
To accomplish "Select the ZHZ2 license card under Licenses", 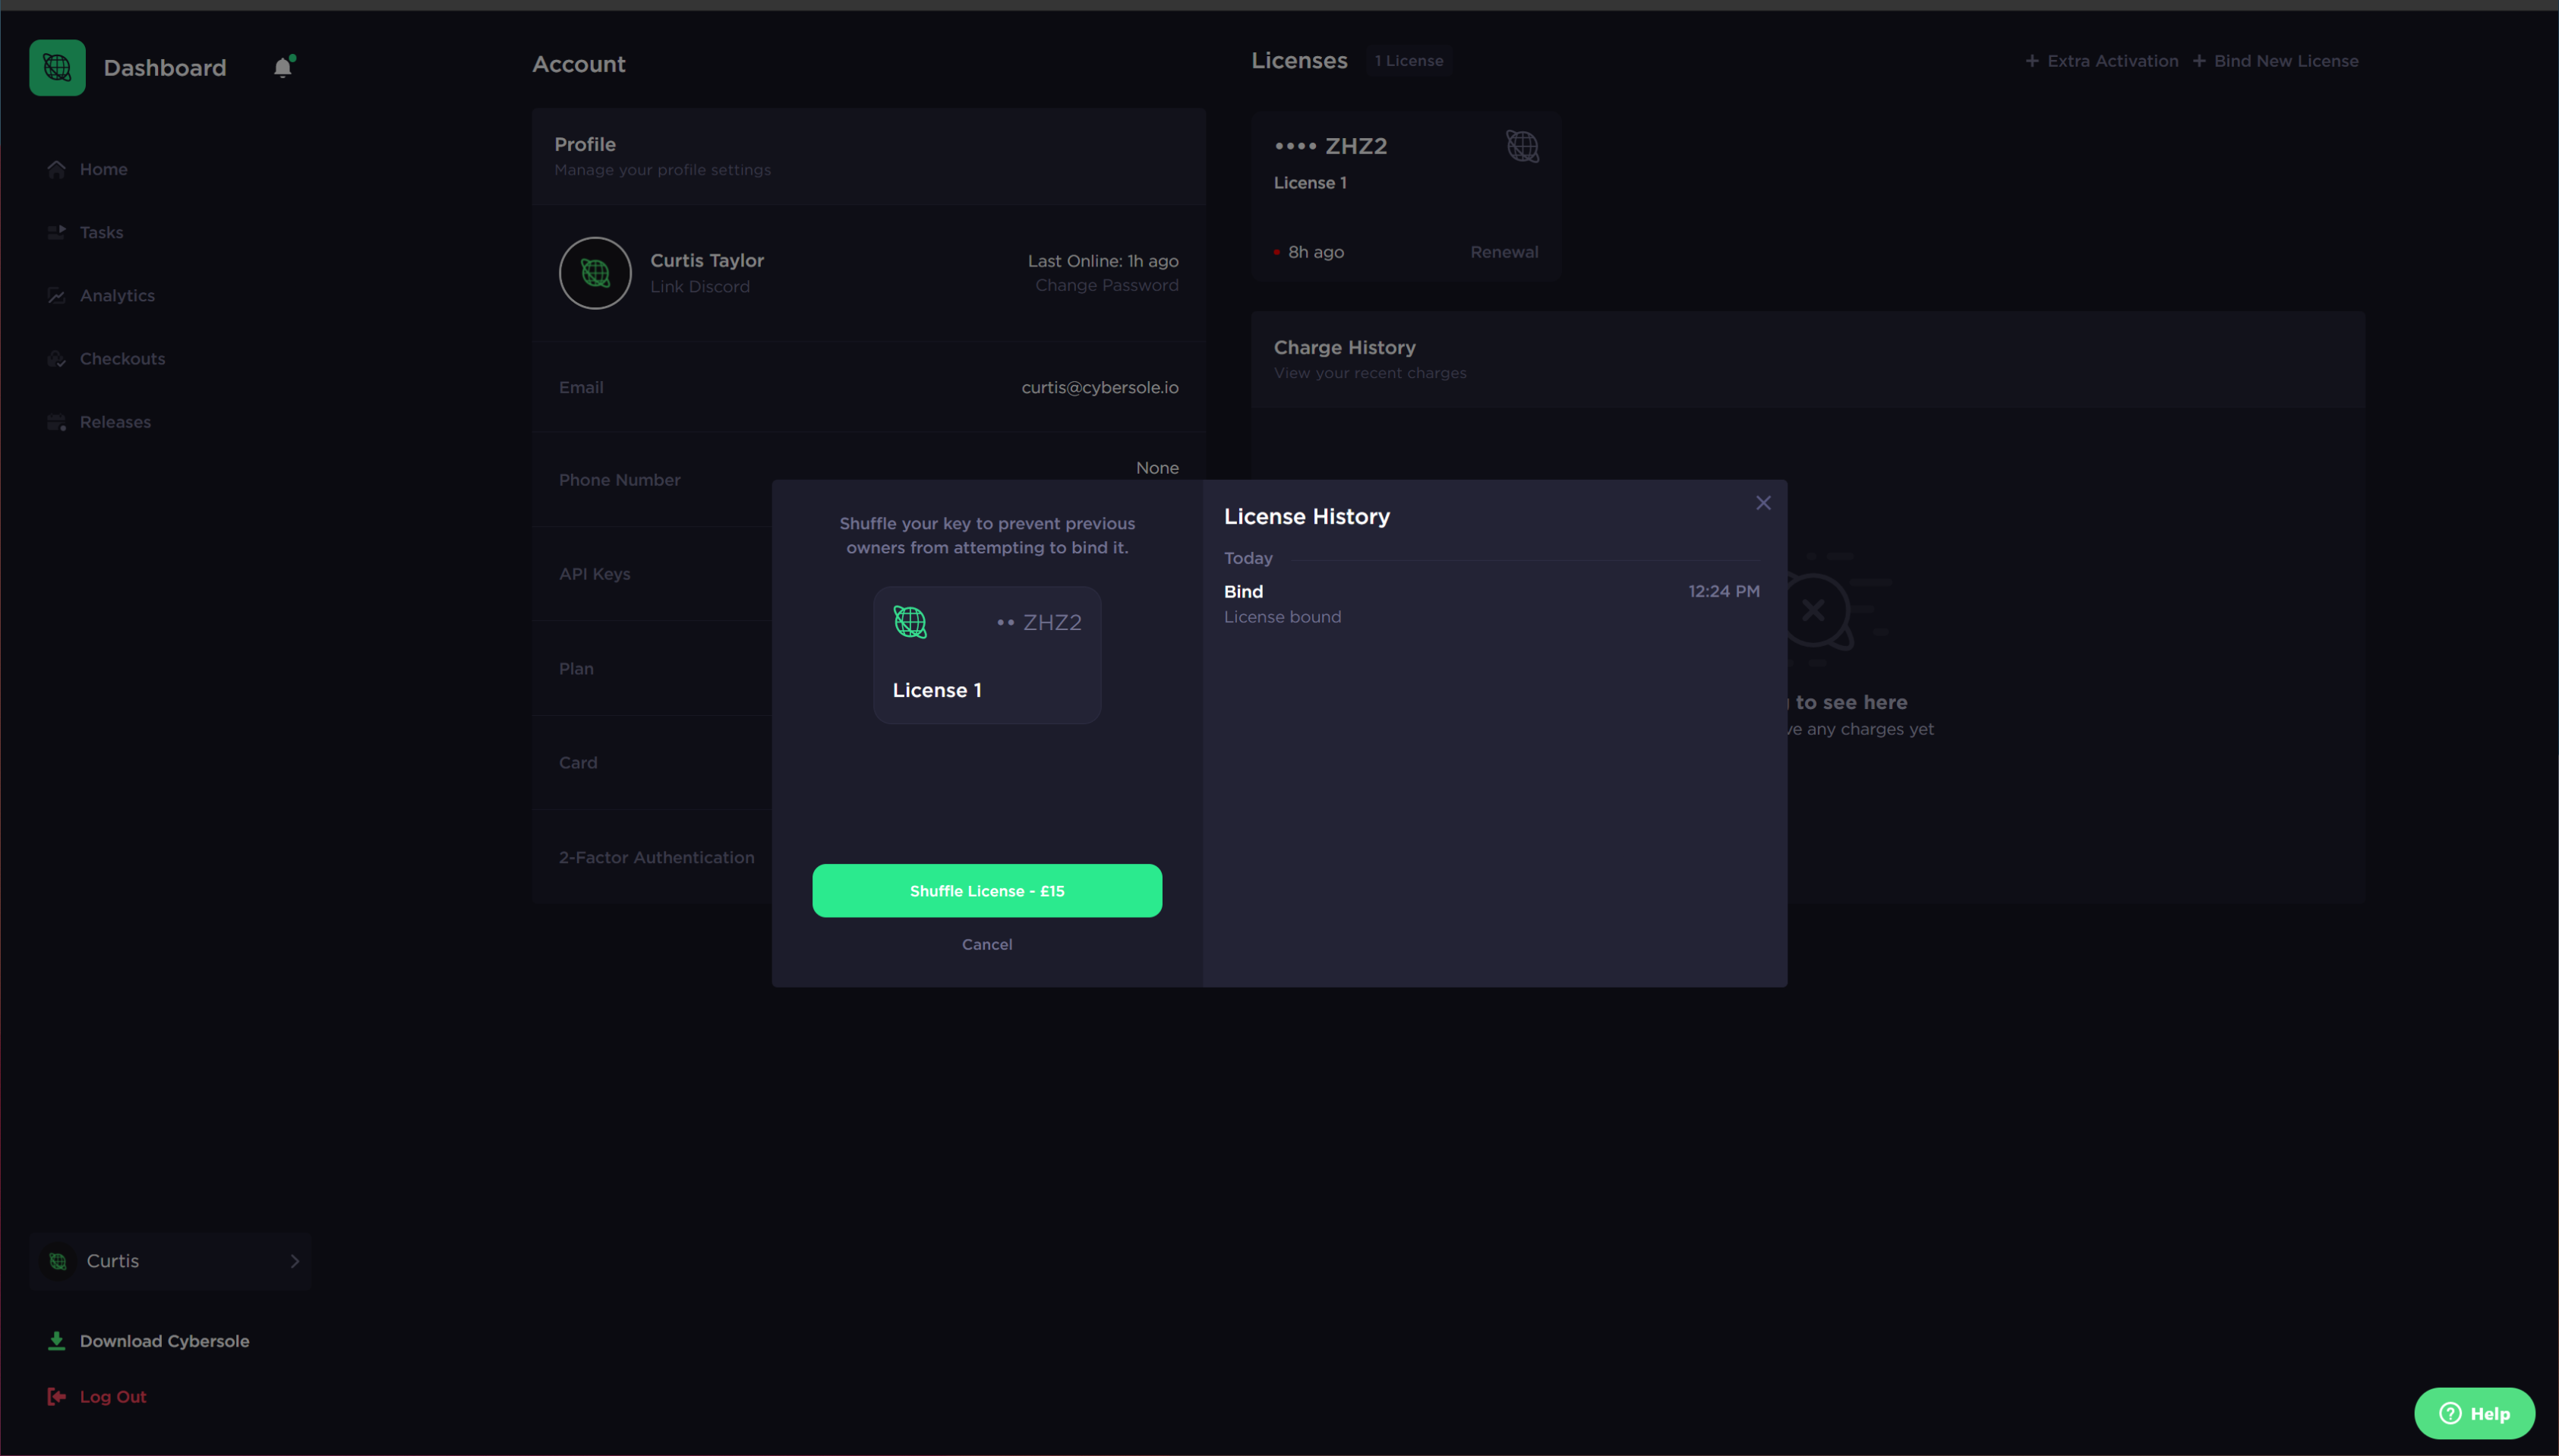I will tap(1406, 196).
